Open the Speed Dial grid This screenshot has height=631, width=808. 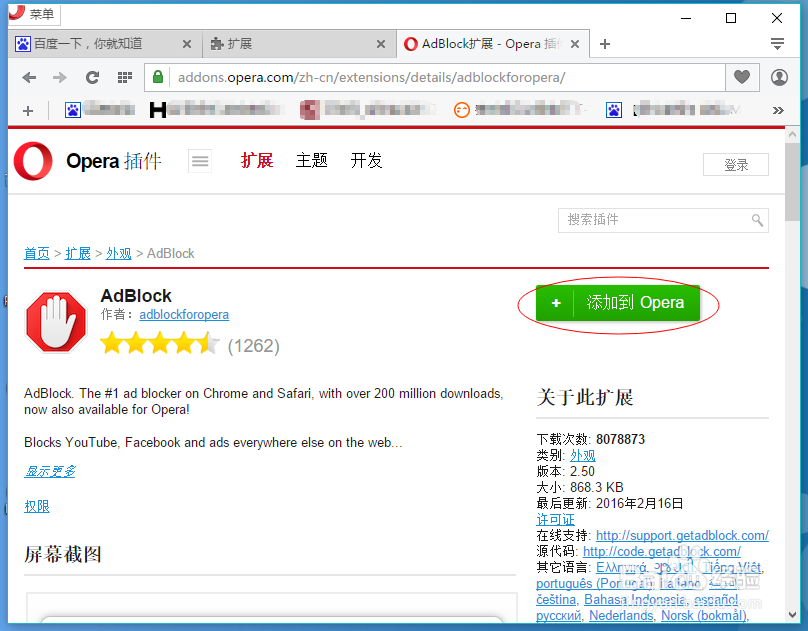pyautogui.click(x=125, y=78)
